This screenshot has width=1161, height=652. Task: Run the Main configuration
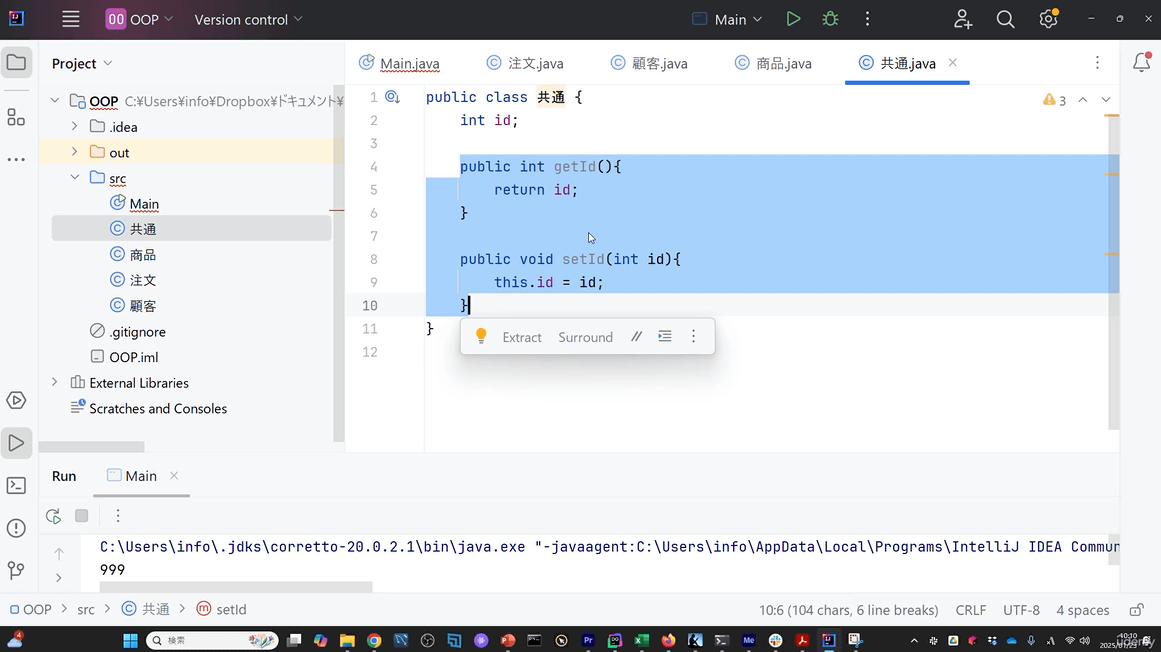click(x=793, y=19)
